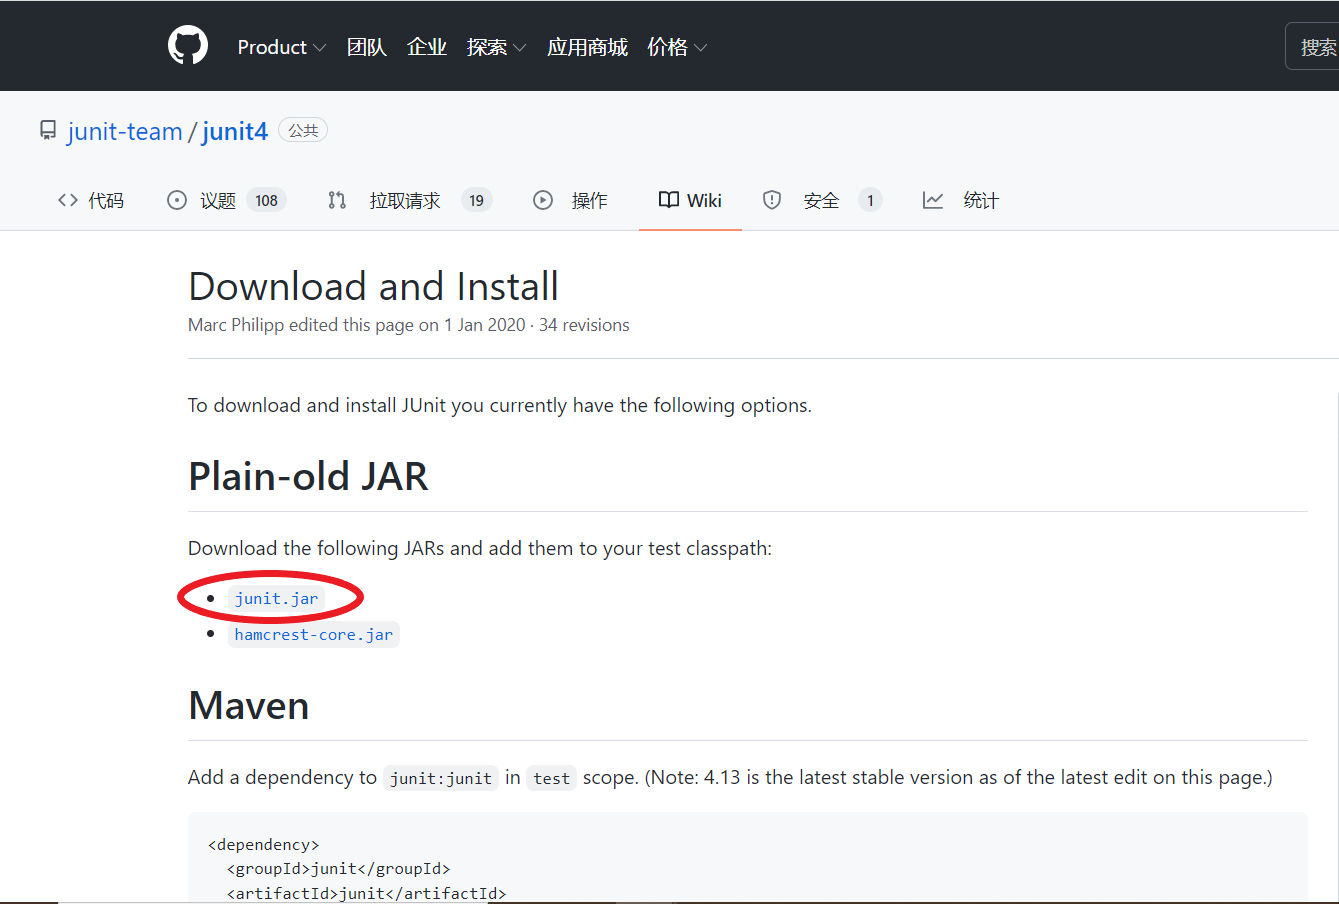Expand the 价格 dropdown menu

(677, 47)
